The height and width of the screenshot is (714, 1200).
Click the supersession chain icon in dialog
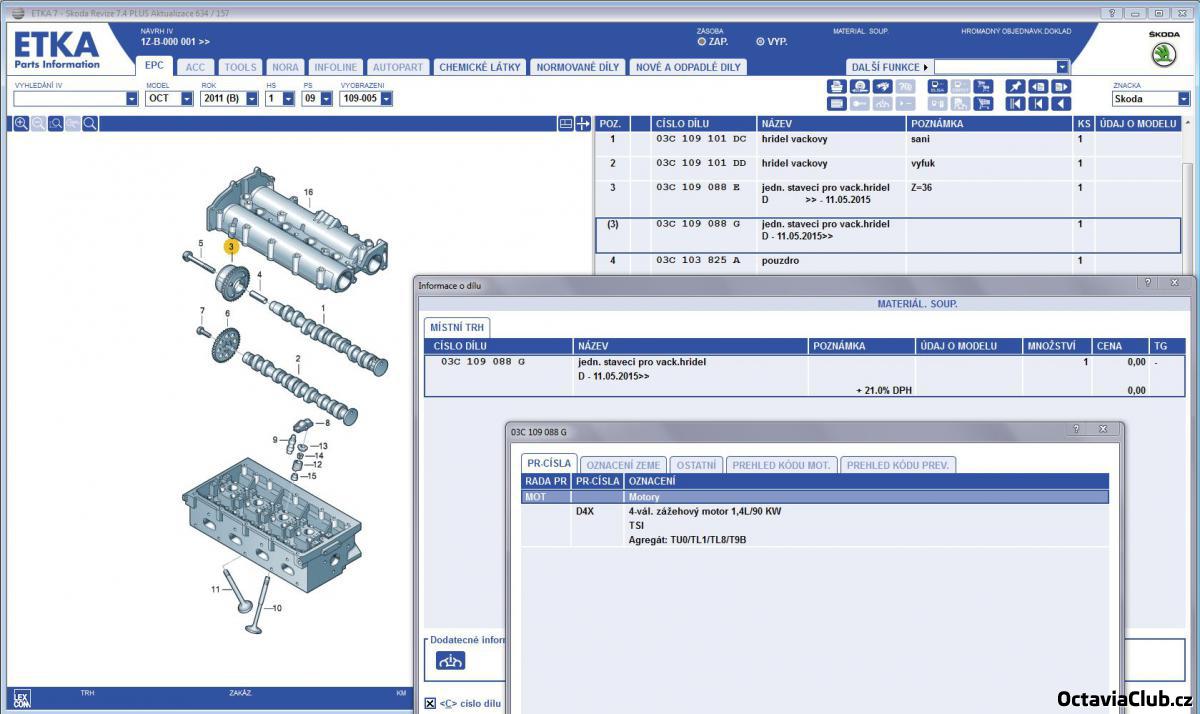[451, 660]
